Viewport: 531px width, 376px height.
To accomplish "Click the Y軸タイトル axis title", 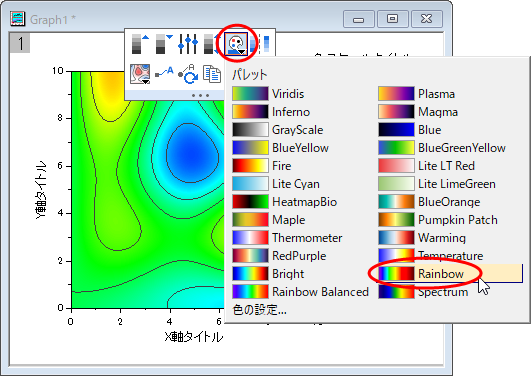I will point(40,190).
